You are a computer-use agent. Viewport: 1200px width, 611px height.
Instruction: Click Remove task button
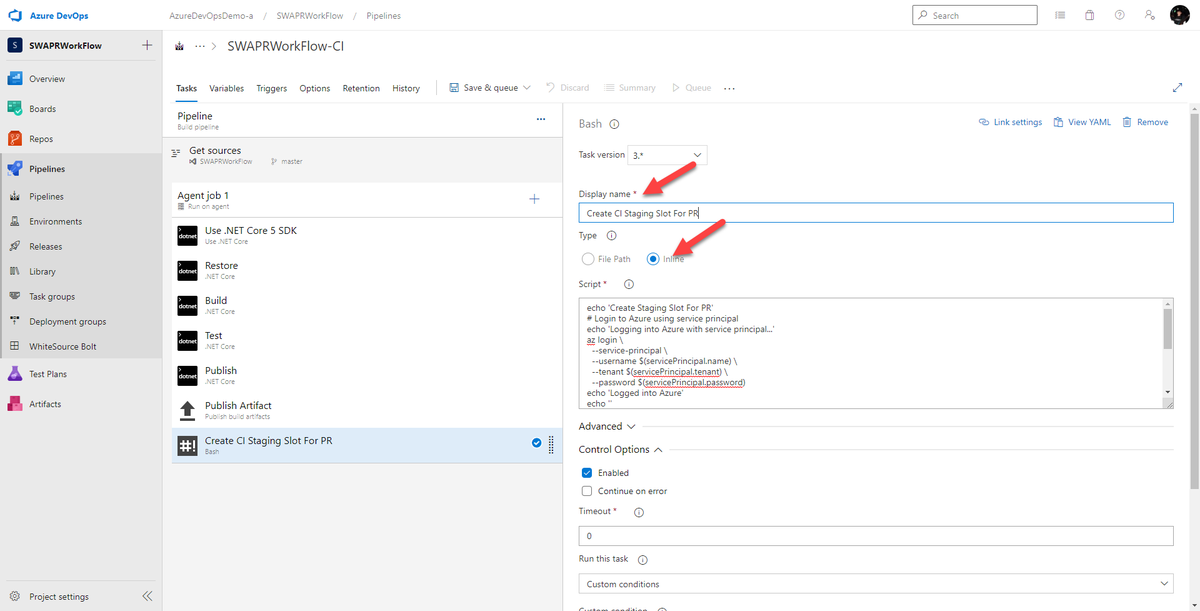[x=1145, y=122]
